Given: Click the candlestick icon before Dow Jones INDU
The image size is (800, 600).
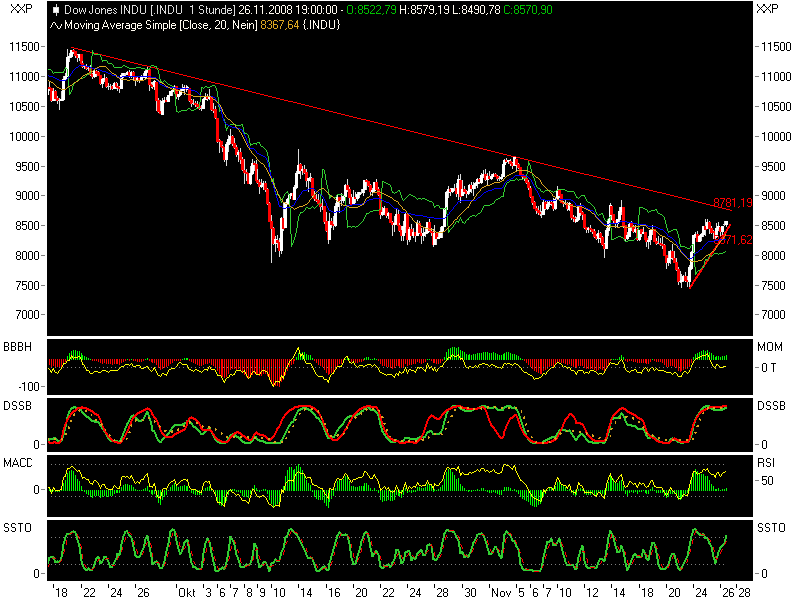Looking at the screenshot, I should coord(56,10).
